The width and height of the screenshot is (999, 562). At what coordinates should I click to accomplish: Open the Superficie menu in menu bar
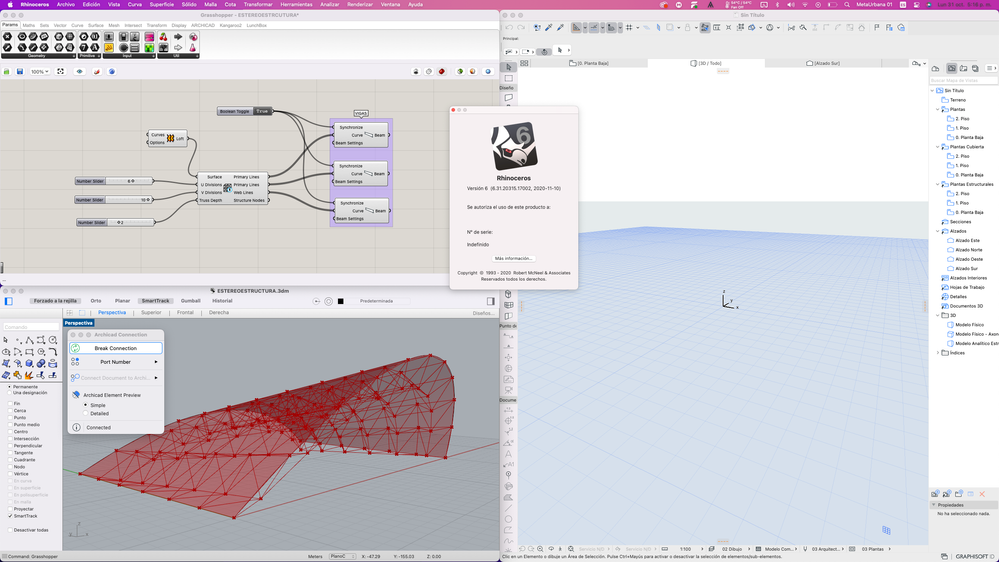(x=161, y=4)
